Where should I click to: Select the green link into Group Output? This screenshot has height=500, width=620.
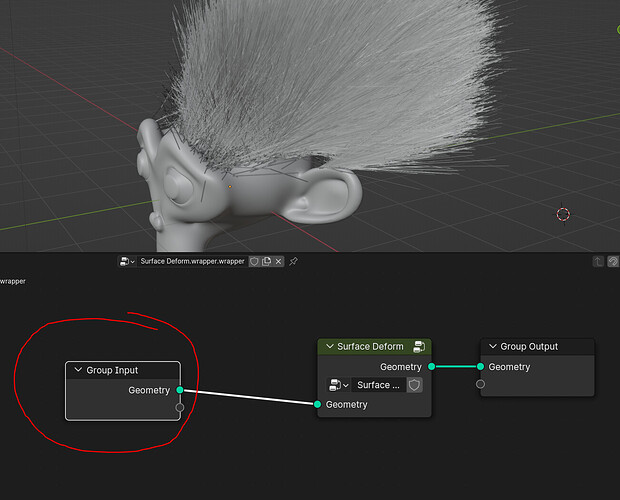coord(456,367)
